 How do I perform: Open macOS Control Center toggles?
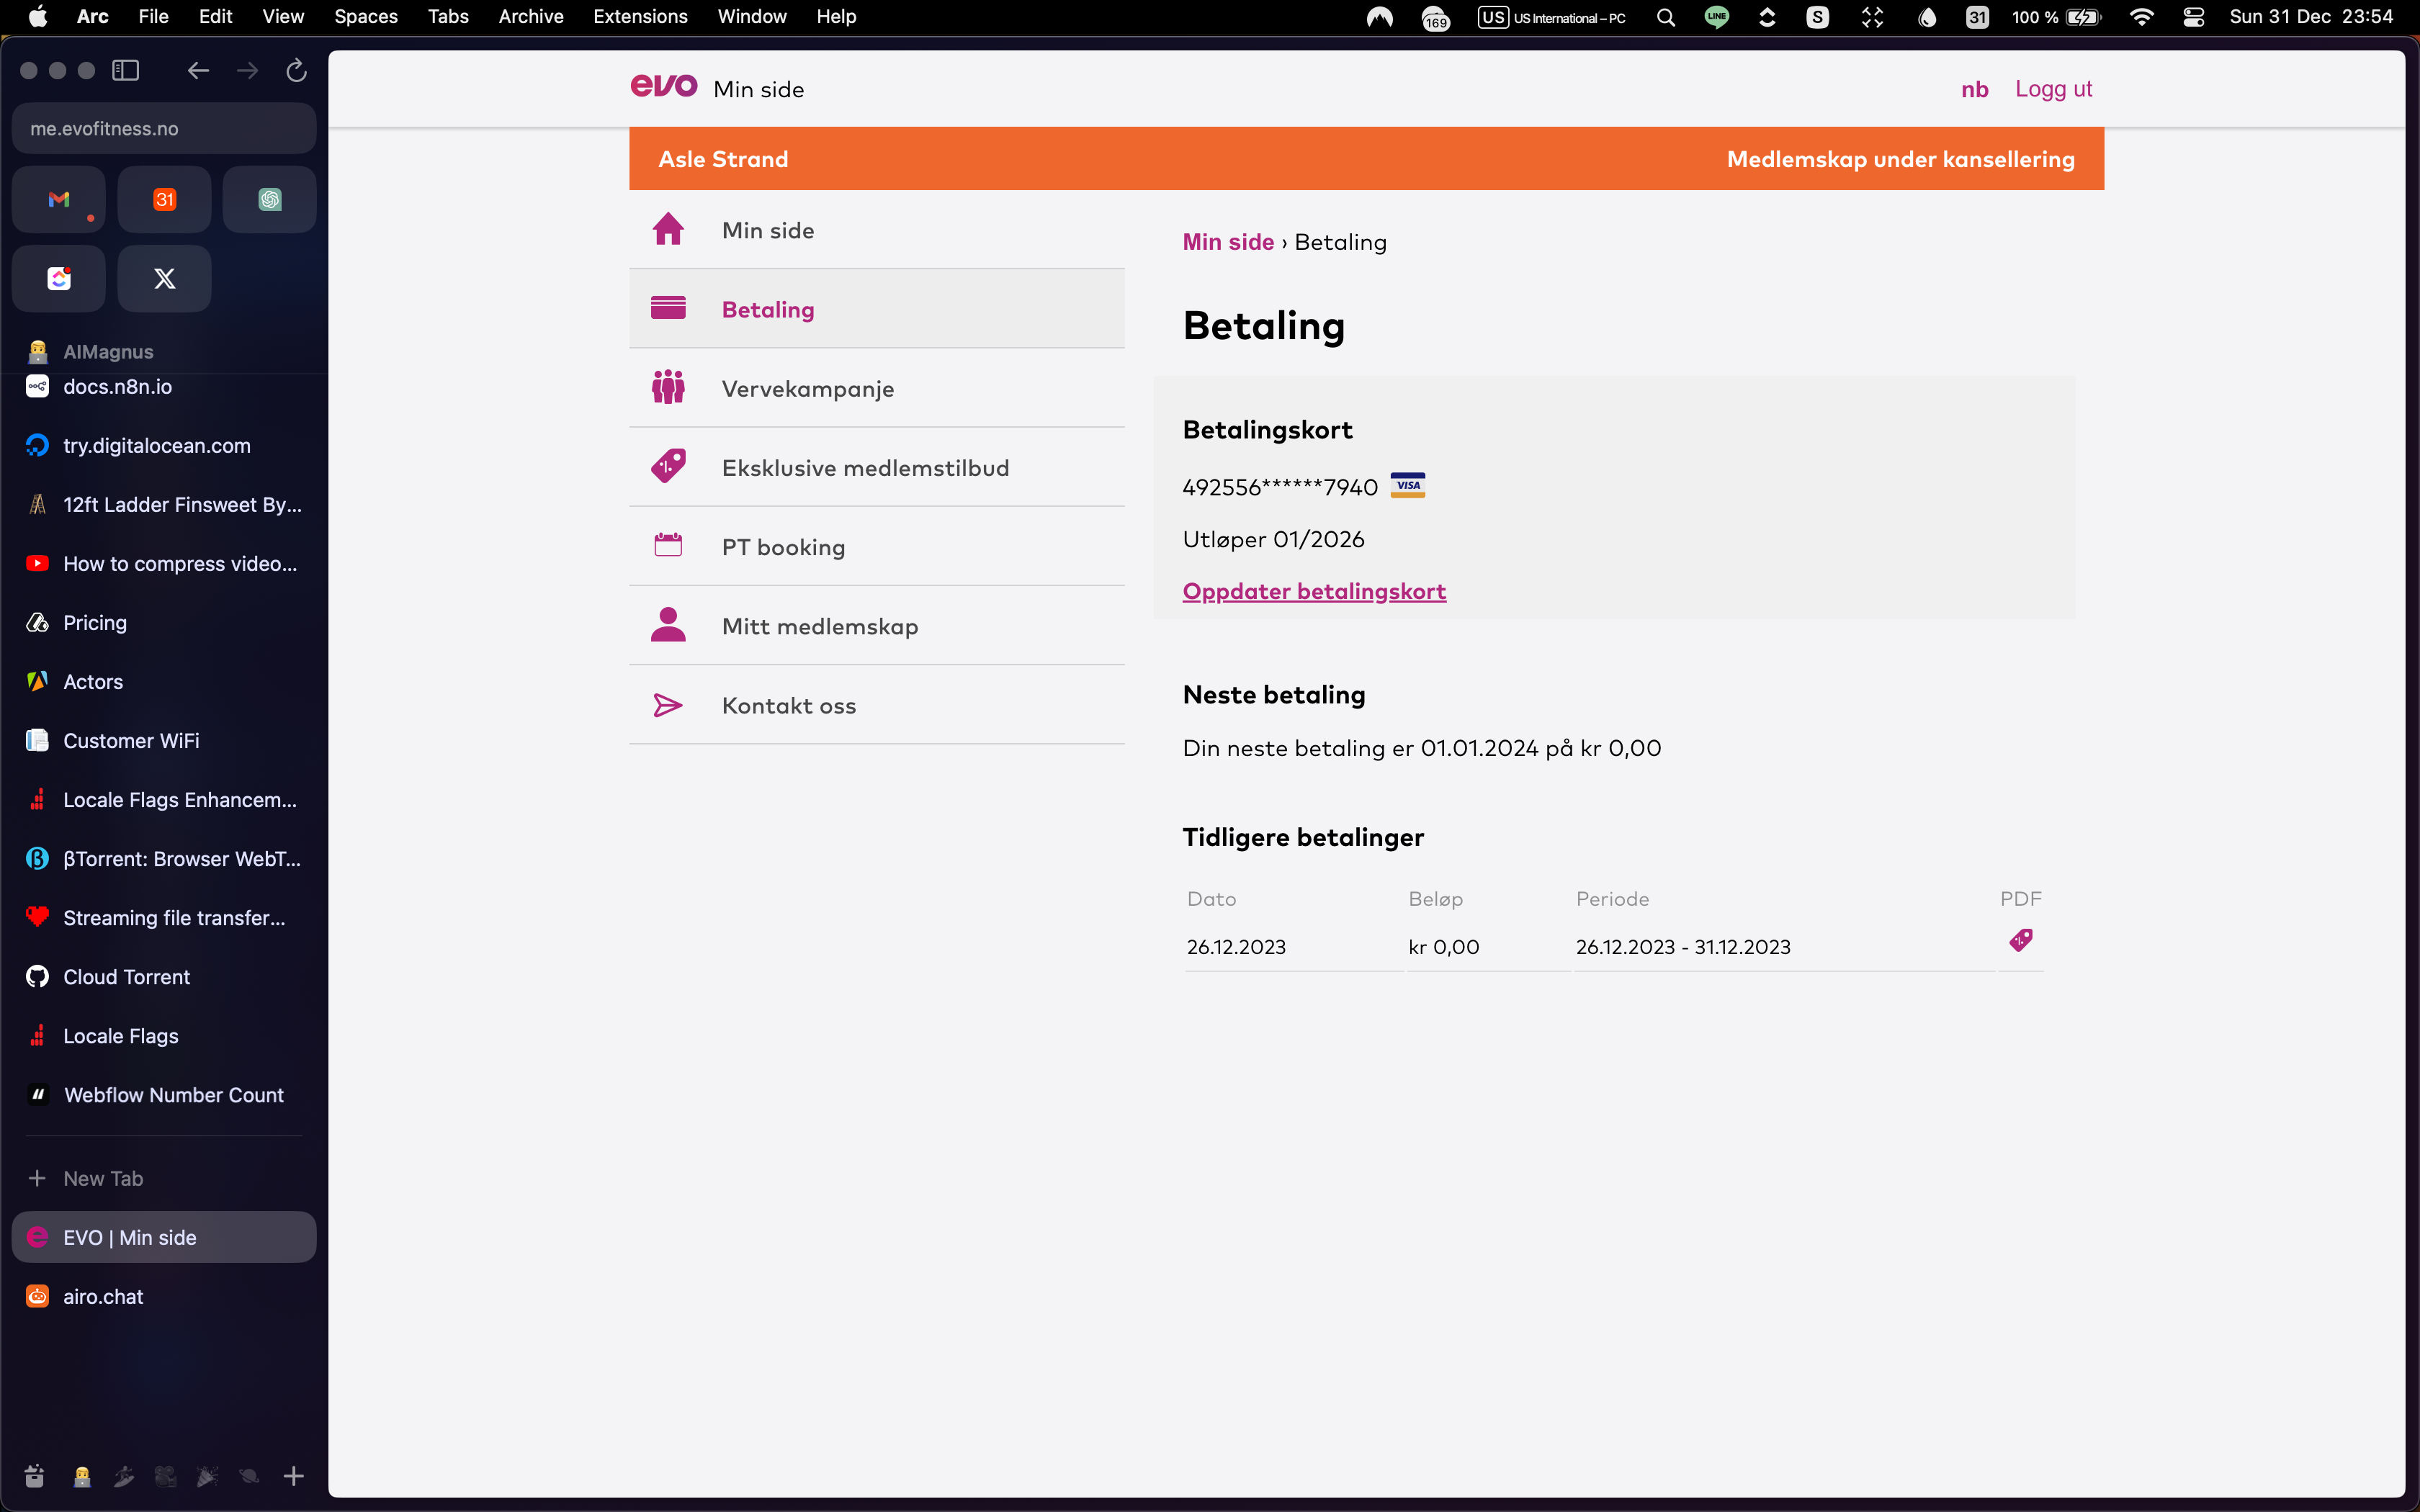pyautogui.click(x=2193, y=17)
